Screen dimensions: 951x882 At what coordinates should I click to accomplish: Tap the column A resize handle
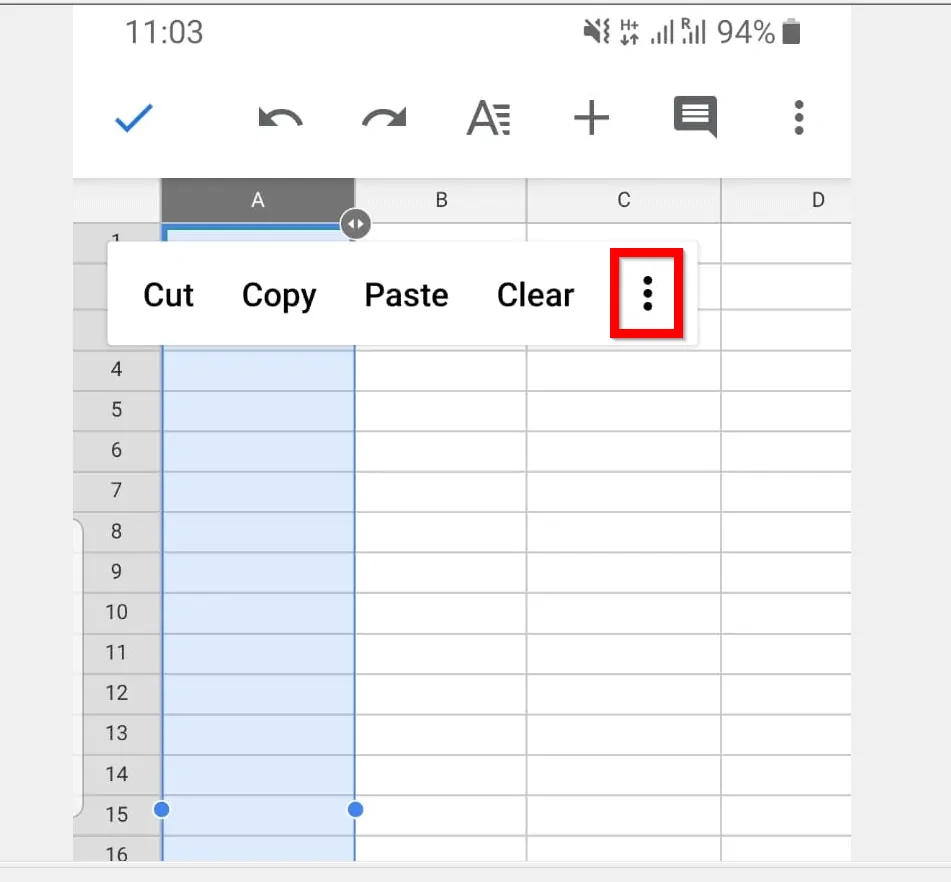tap(355, 223)
